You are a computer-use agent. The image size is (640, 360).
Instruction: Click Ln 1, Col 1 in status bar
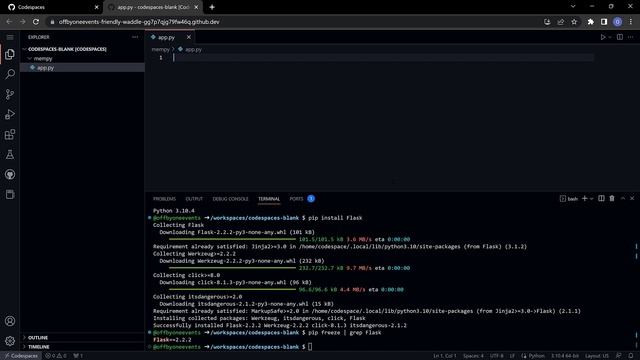444,356
